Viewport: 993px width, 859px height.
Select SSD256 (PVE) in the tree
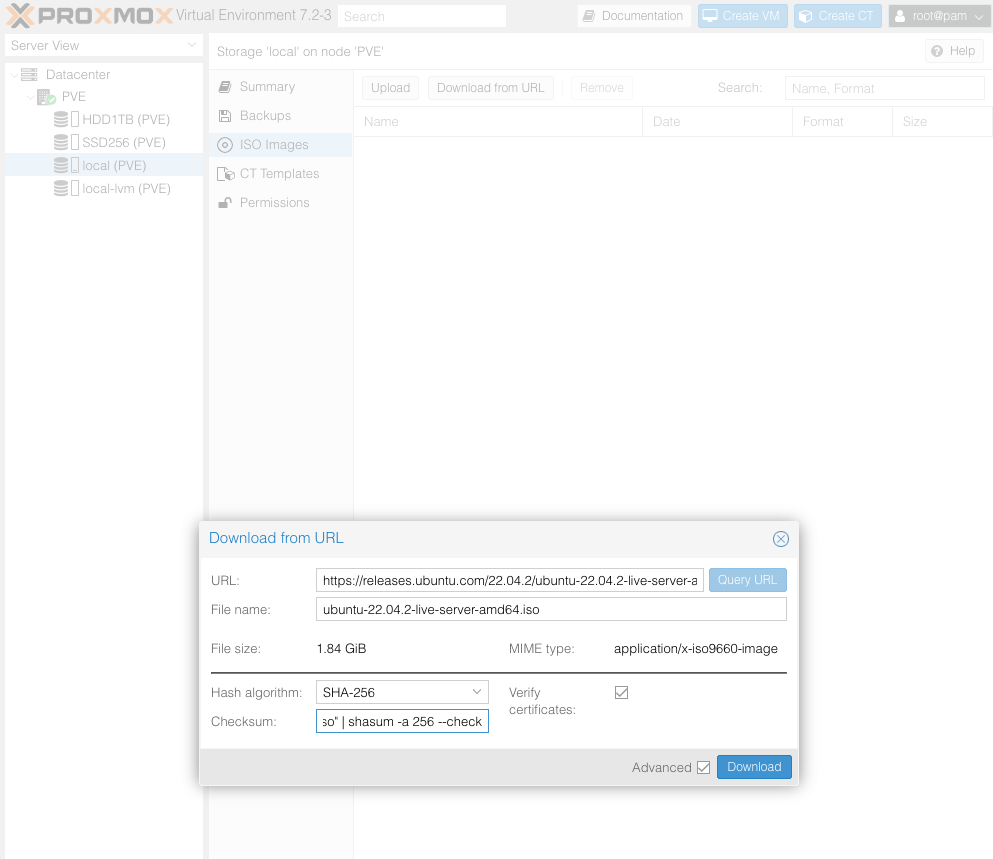[123, 143]
